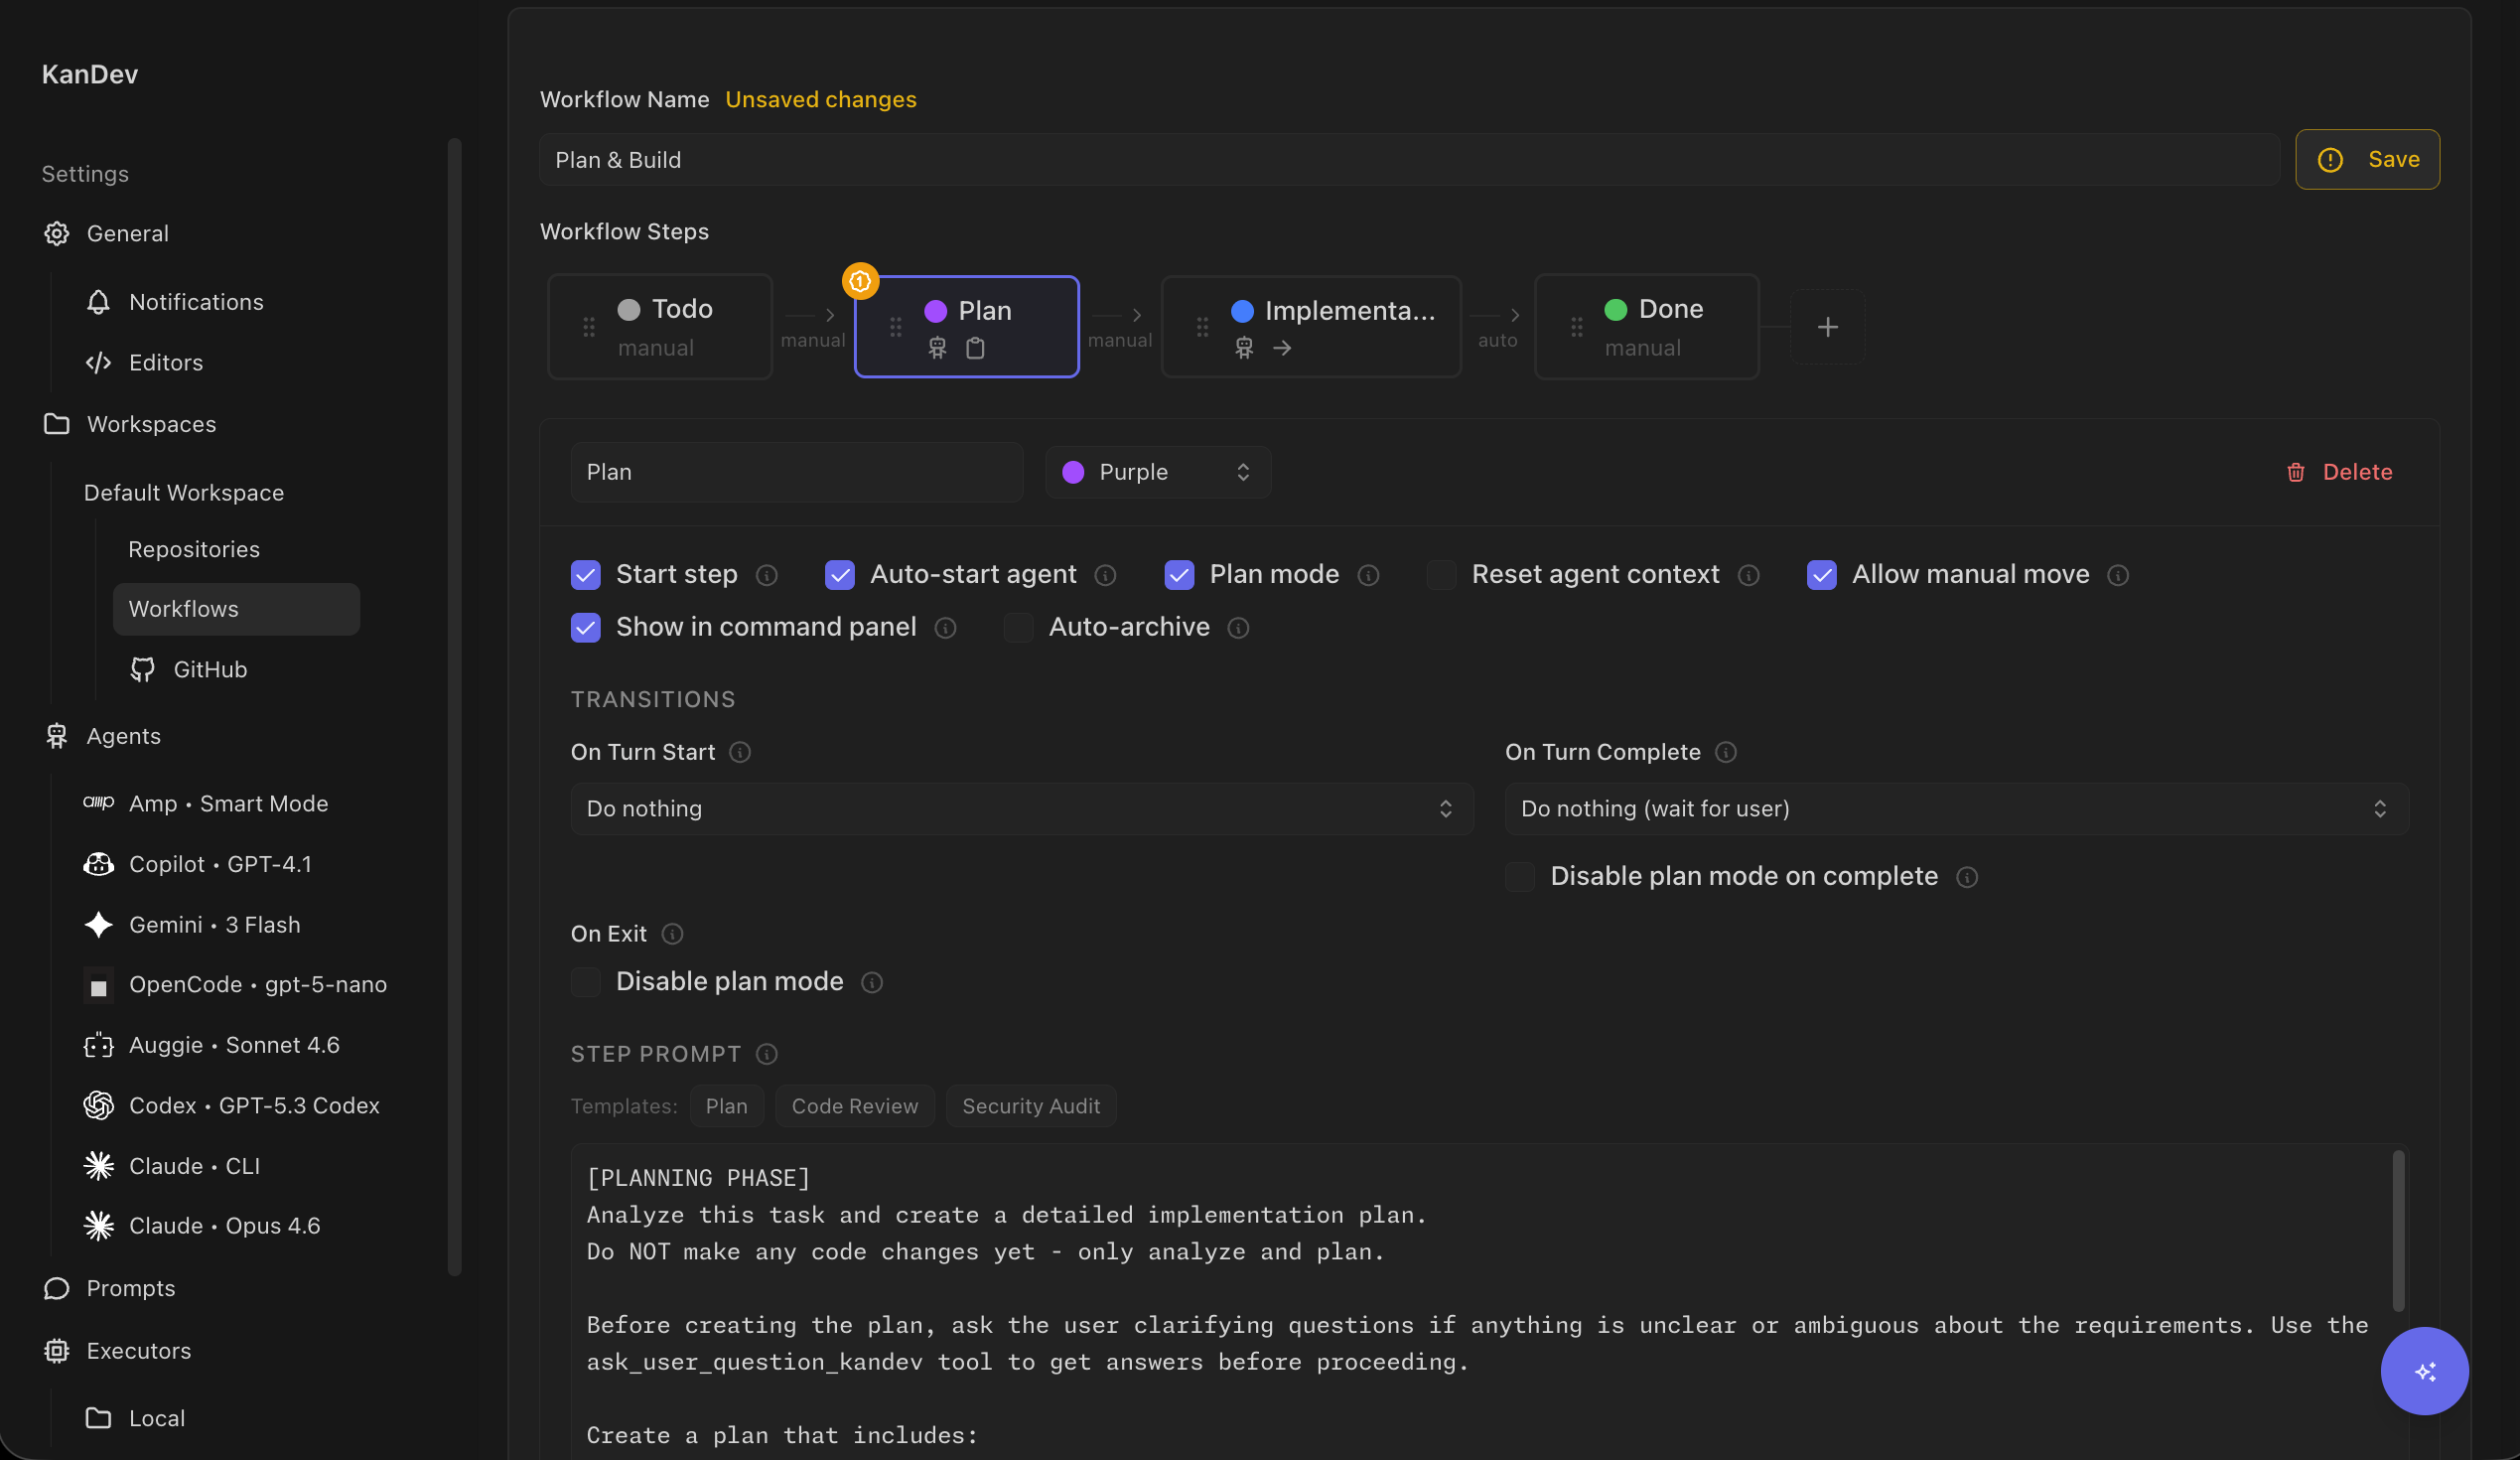Click the purple dot in color selector
This screenshot has width=2520, height=1460.
coord(1073,472)
